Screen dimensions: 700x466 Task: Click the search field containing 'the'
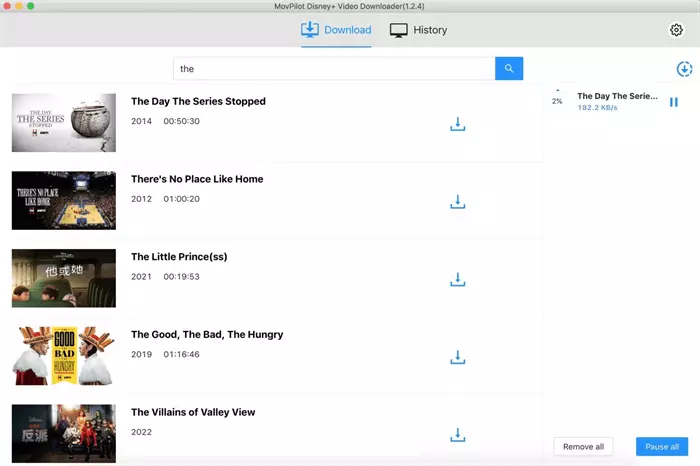tap(334, 69)
